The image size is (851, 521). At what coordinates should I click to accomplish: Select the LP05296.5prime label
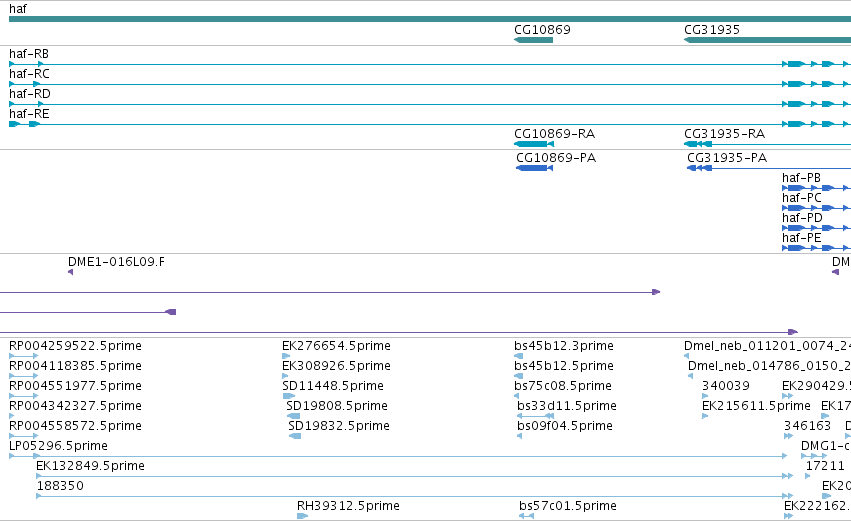click(x=58, y=447)
